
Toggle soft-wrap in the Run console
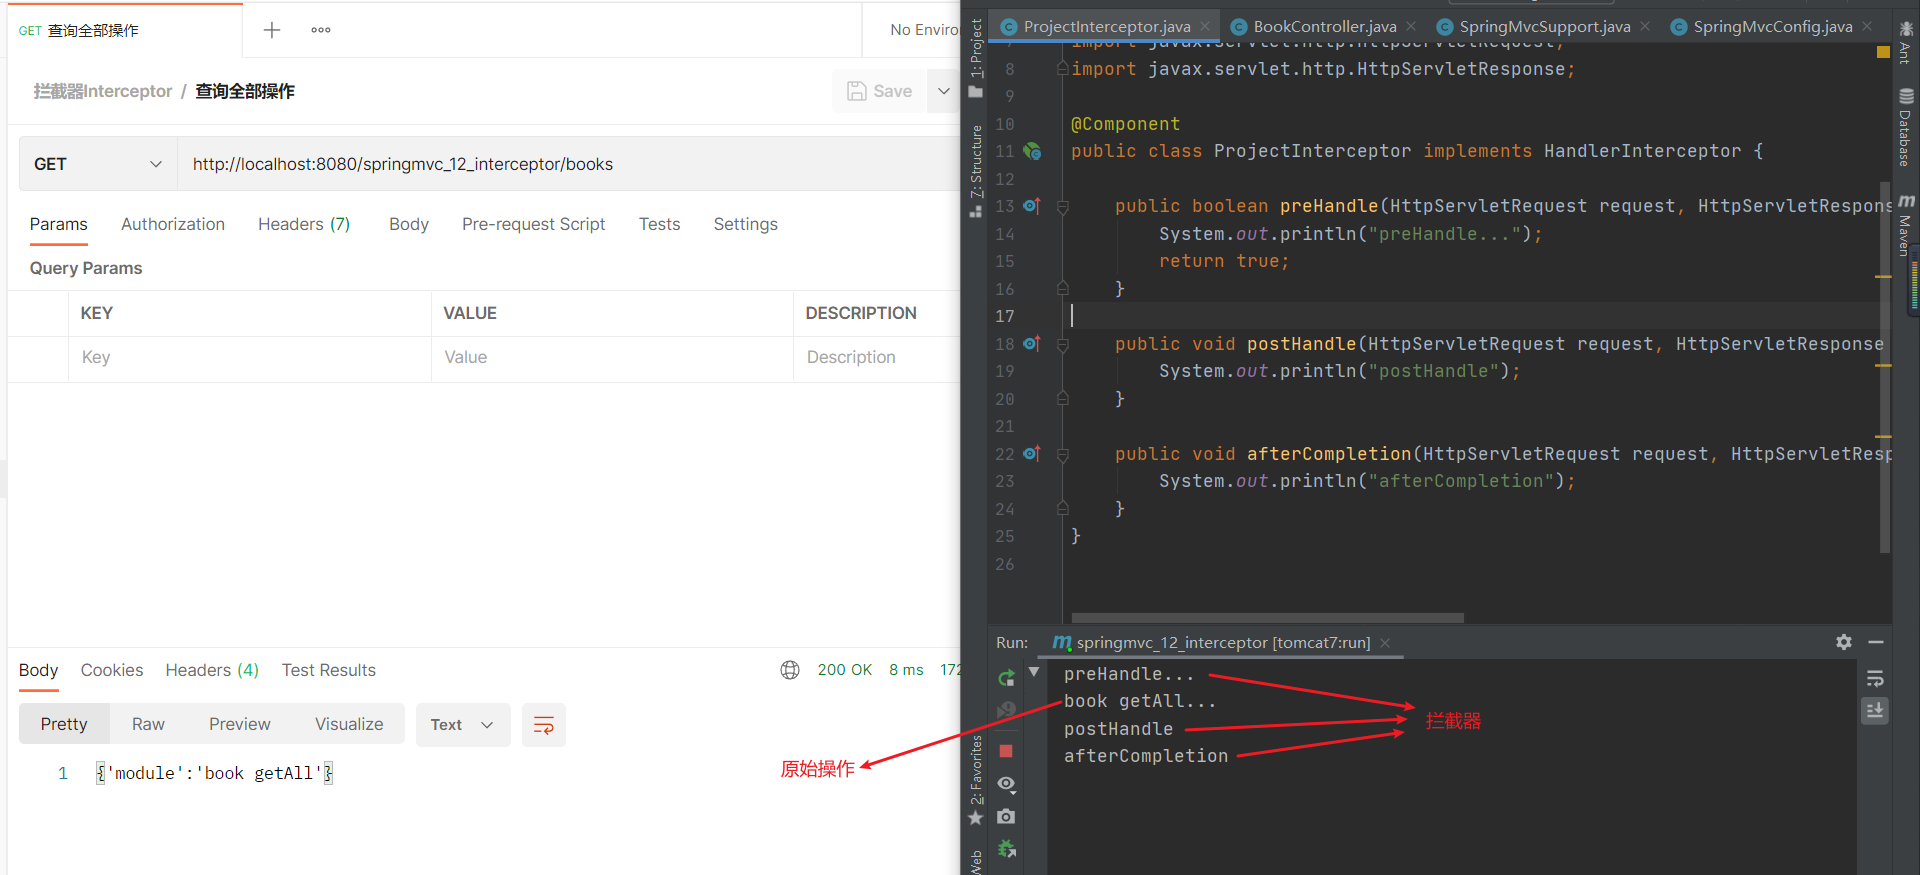tap(1875, 679)
